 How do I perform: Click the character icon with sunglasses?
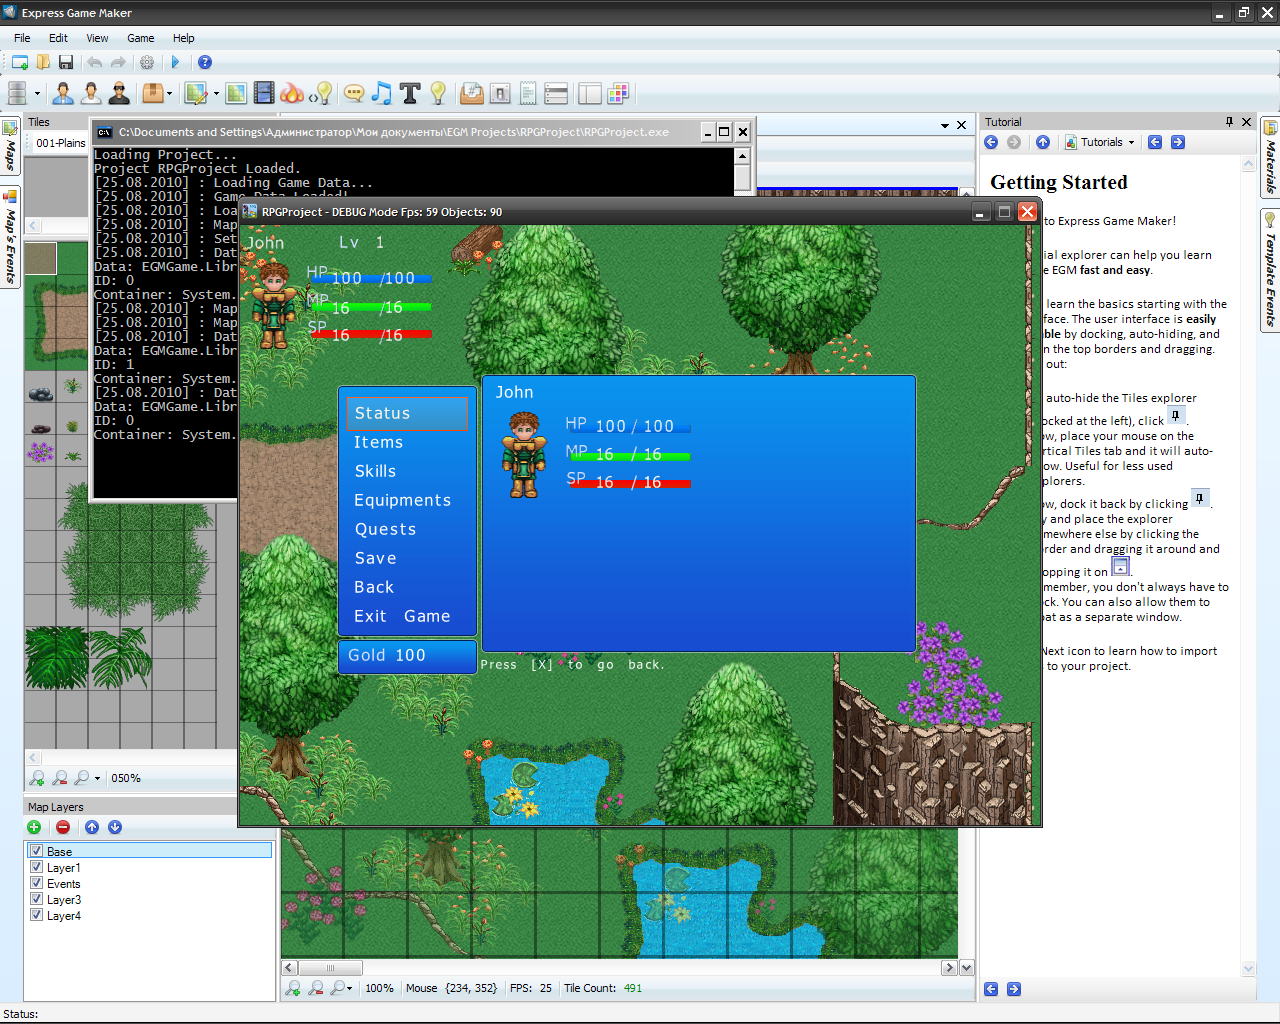(x=119, y=93)
